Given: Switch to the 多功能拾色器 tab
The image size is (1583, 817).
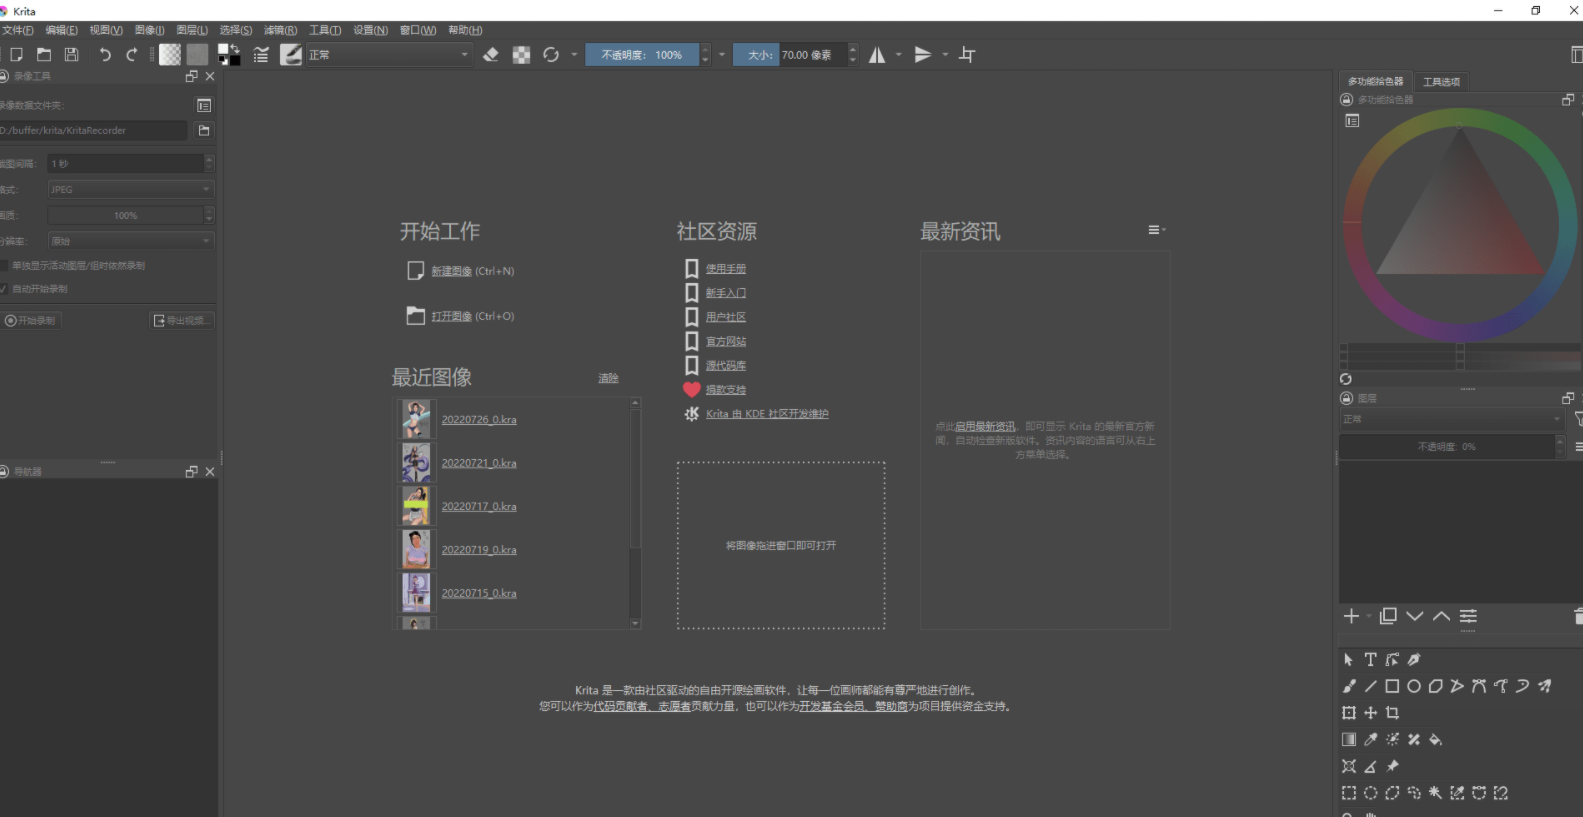Looking at the screenshot, I should pos(1375,81).
